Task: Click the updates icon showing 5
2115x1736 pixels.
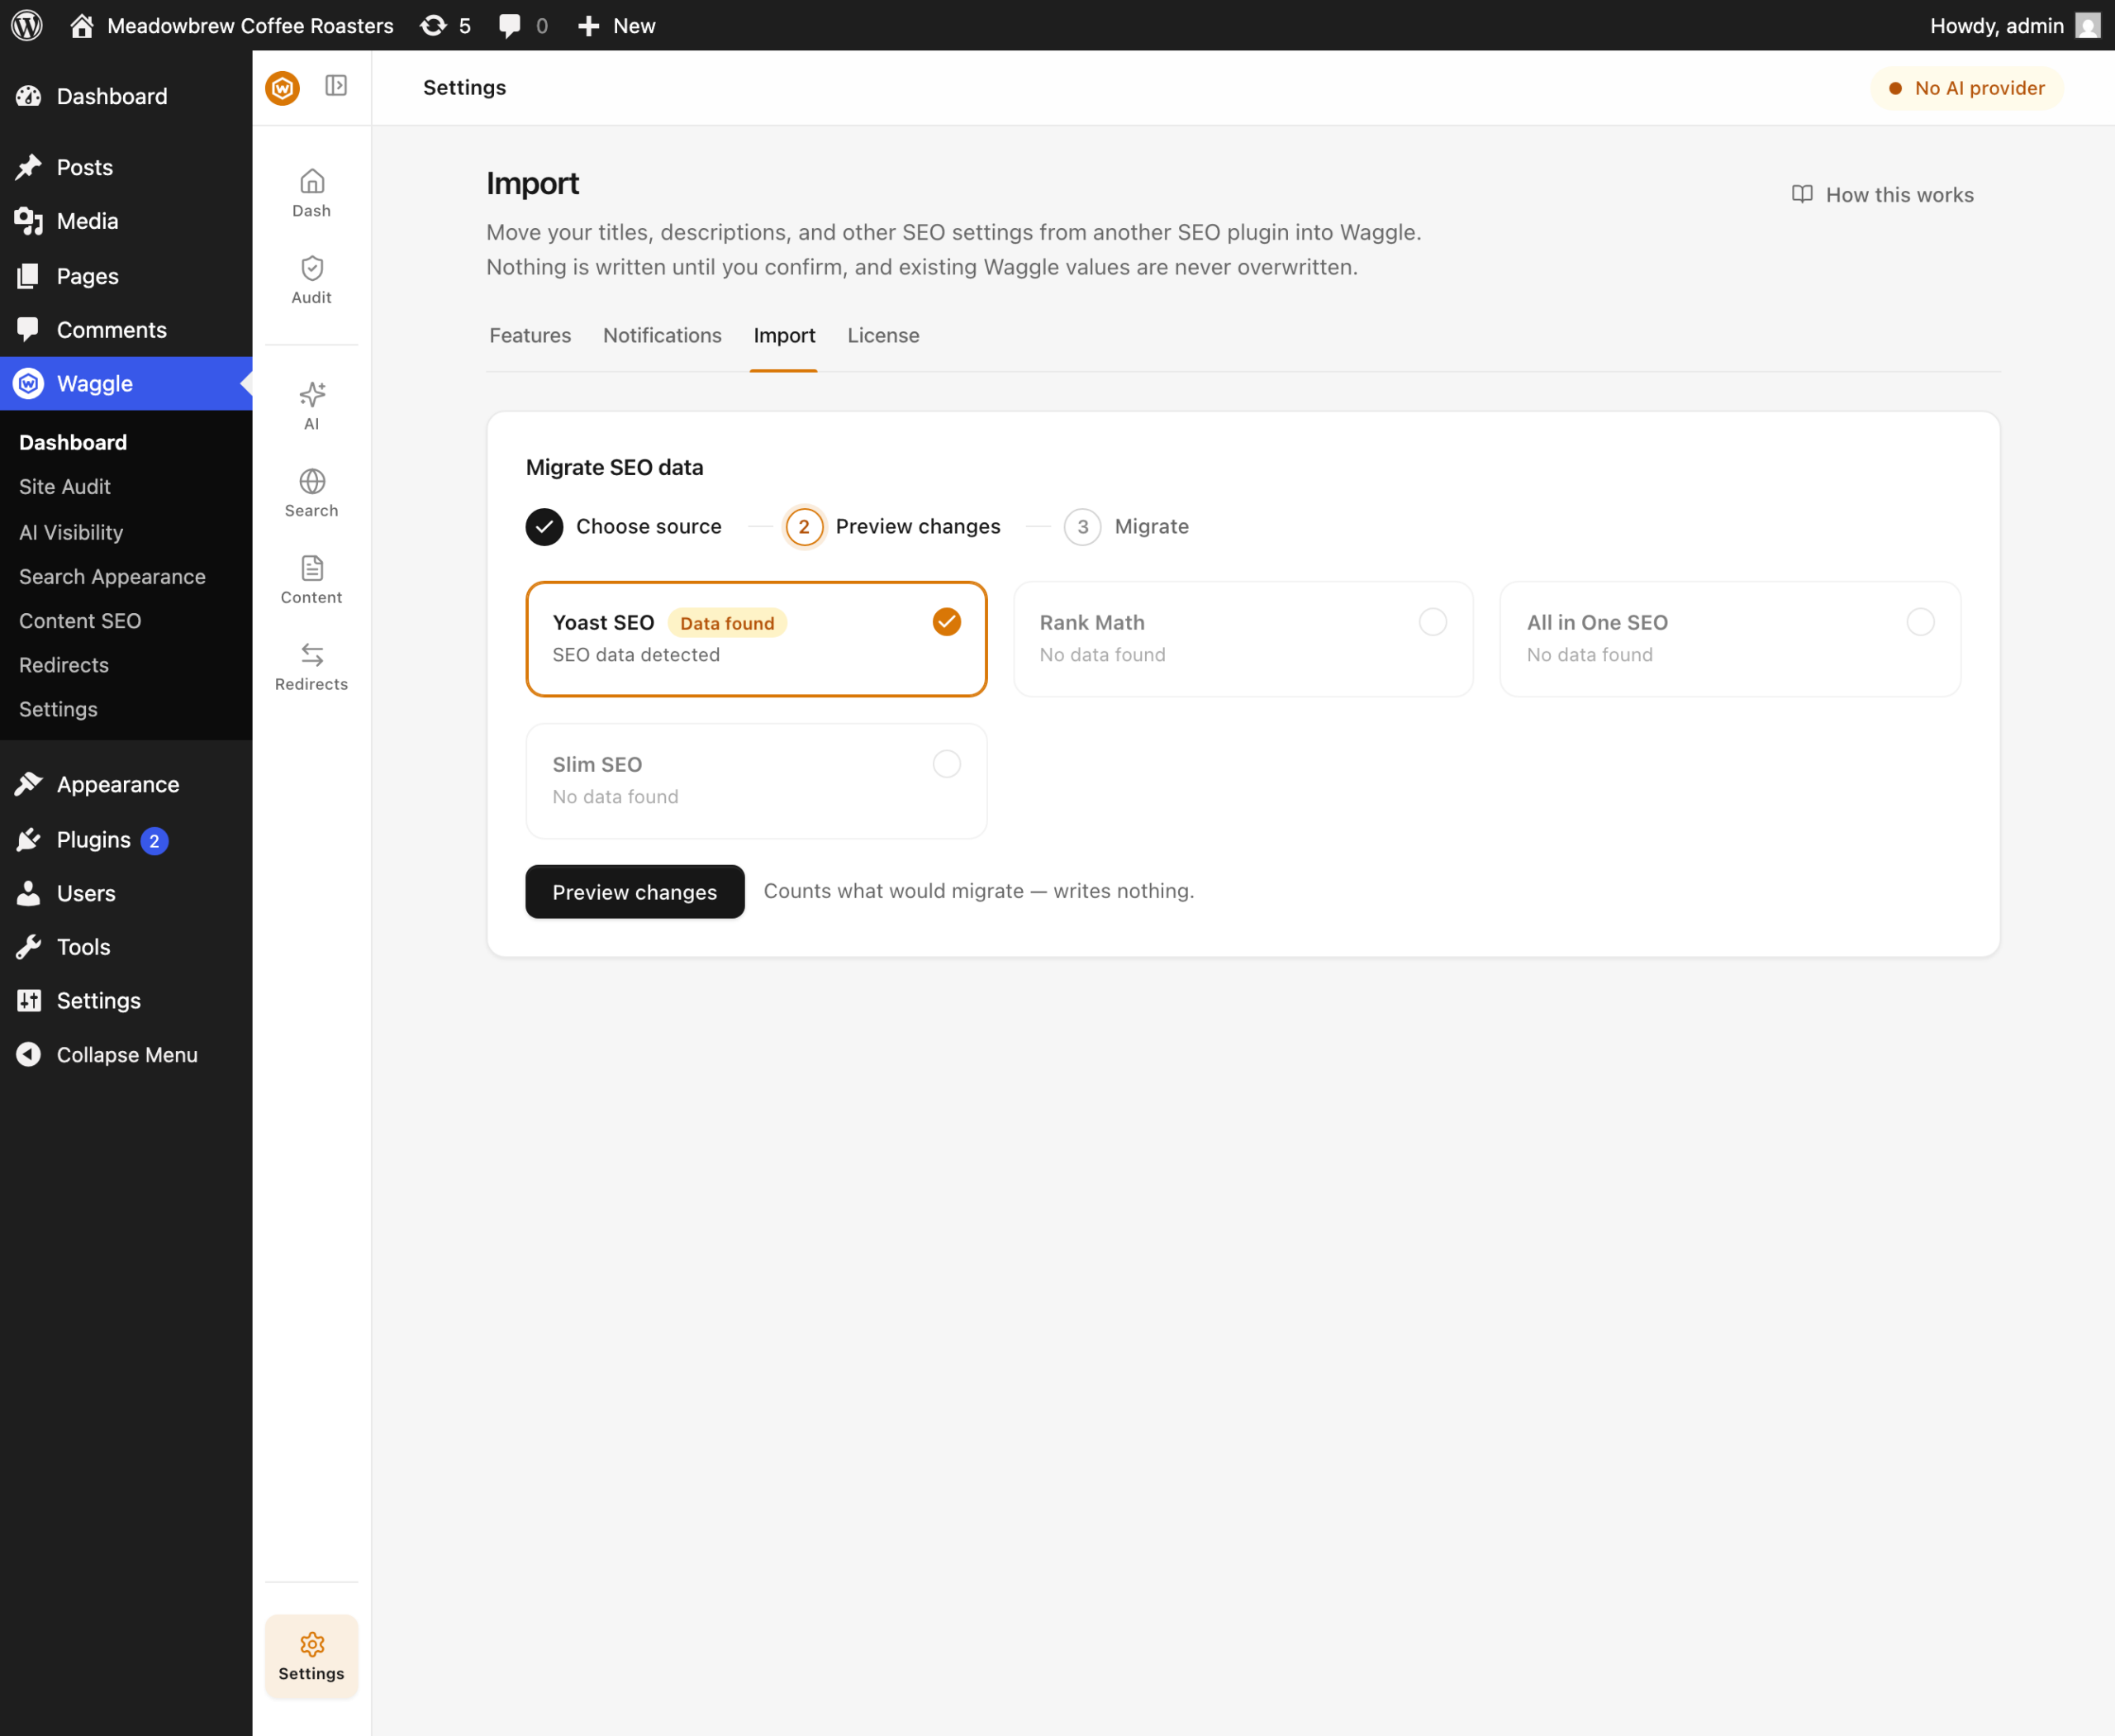Action: [x=446, y=25]
